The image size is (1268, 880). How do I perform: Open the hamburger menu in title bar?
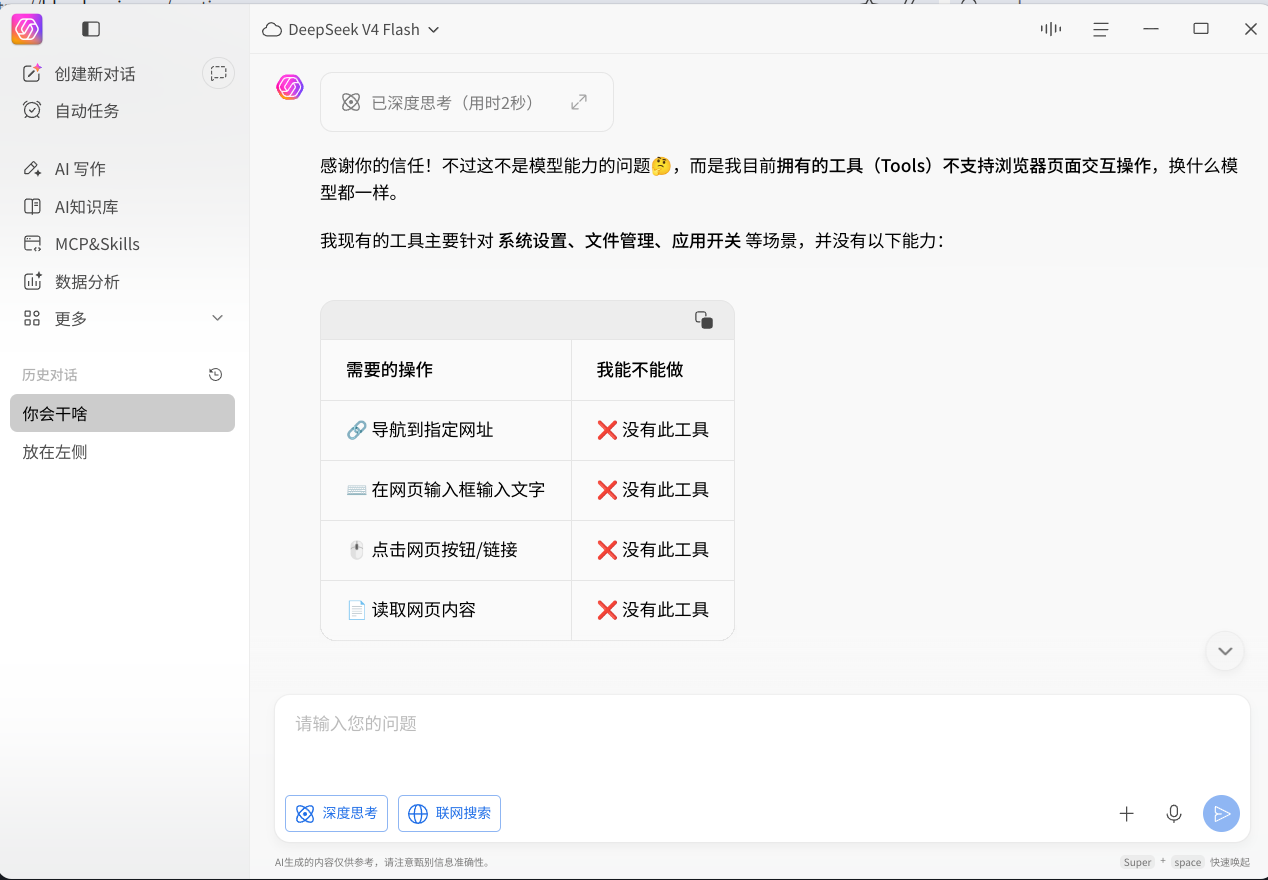(1101, 29)
